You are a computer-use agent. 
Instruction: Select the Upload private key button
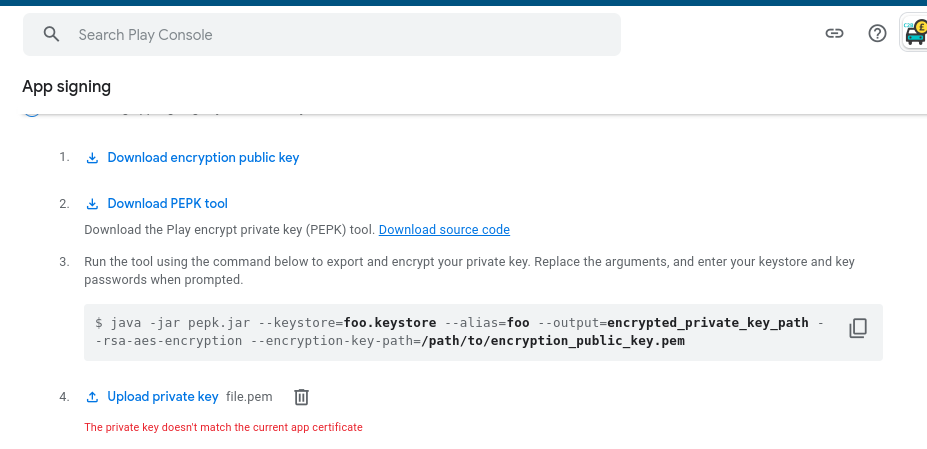(x=162, y=397)
